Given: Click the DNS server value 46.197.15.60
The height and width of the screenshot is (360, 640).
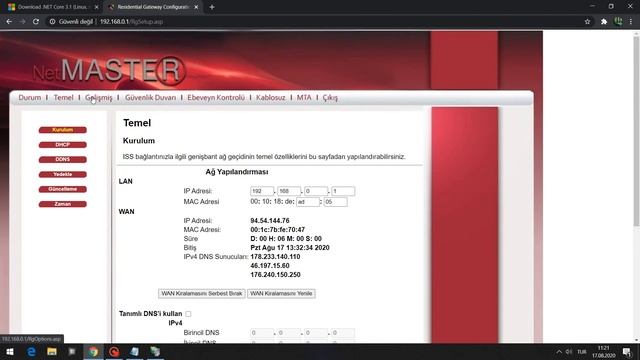Looking at the screenshot, I should [x=270, y=266].
